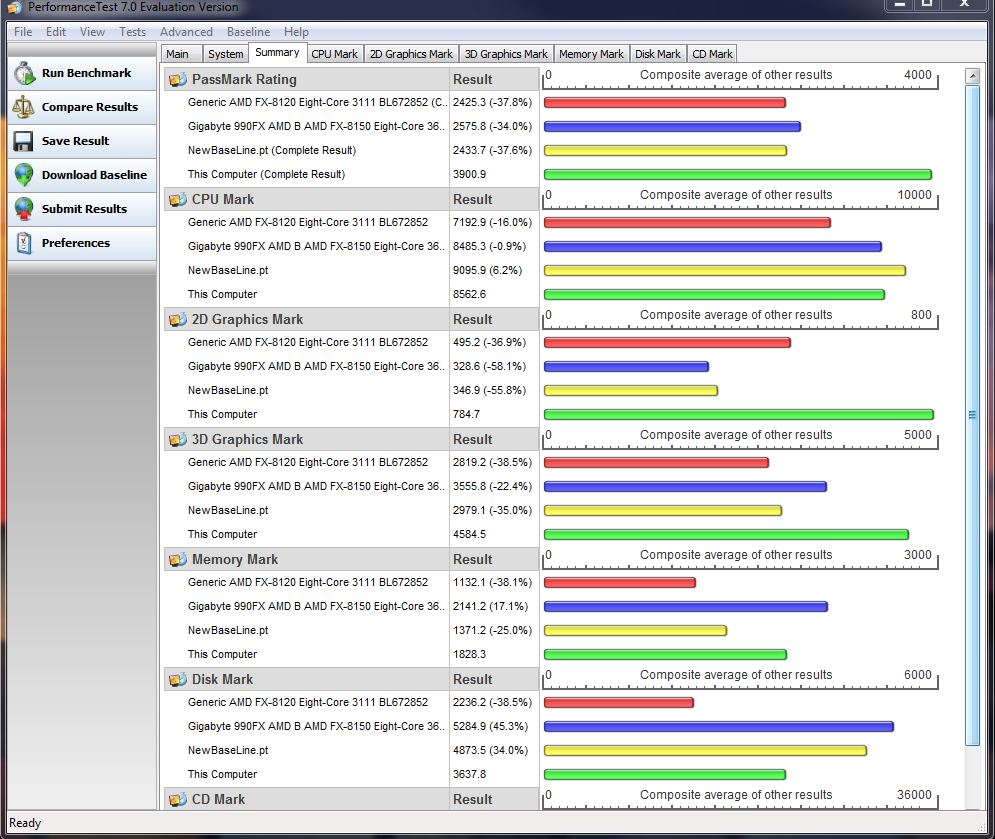This screenshot has height=839, width=995.
Task: Click the blue Disk Mark bar for Gigabyte 990FX
Action: (x=718, y=726)
